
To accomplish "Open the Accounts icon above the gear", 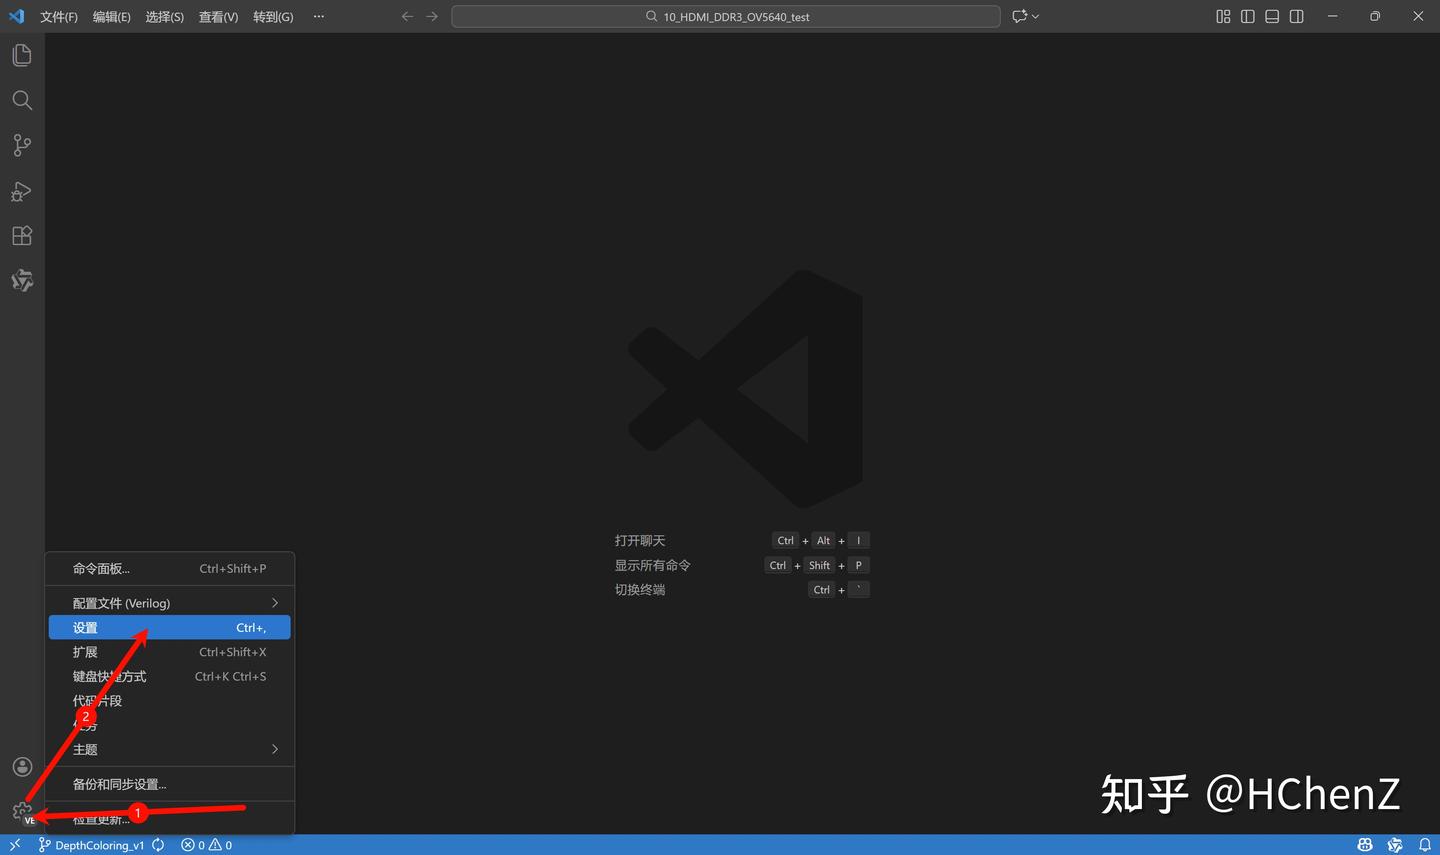I will coord(22,767).
